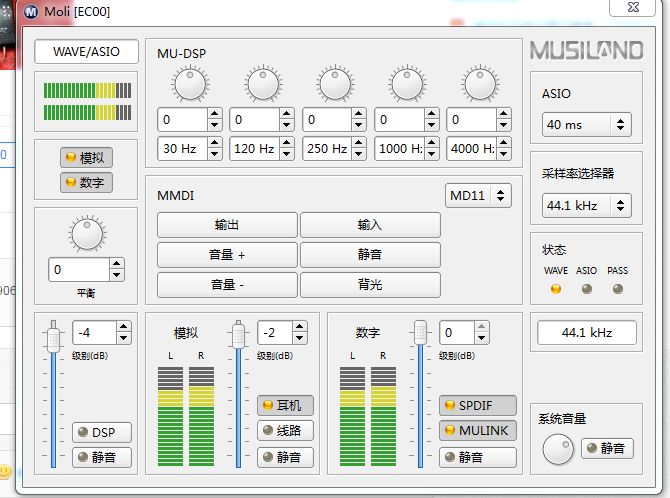This screenshot has width=670, height=498.
Task: Open the 120 Hz frequency selector
Action: click(x=262, y=148)
